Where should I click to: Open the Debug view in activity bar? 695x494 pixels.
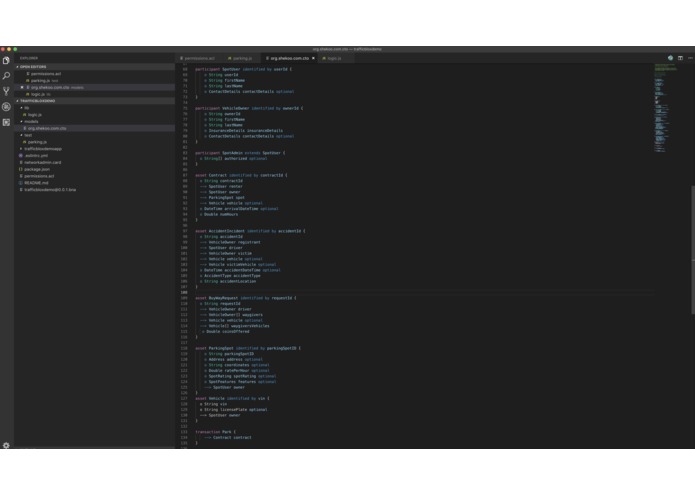(x=6, y=107)
